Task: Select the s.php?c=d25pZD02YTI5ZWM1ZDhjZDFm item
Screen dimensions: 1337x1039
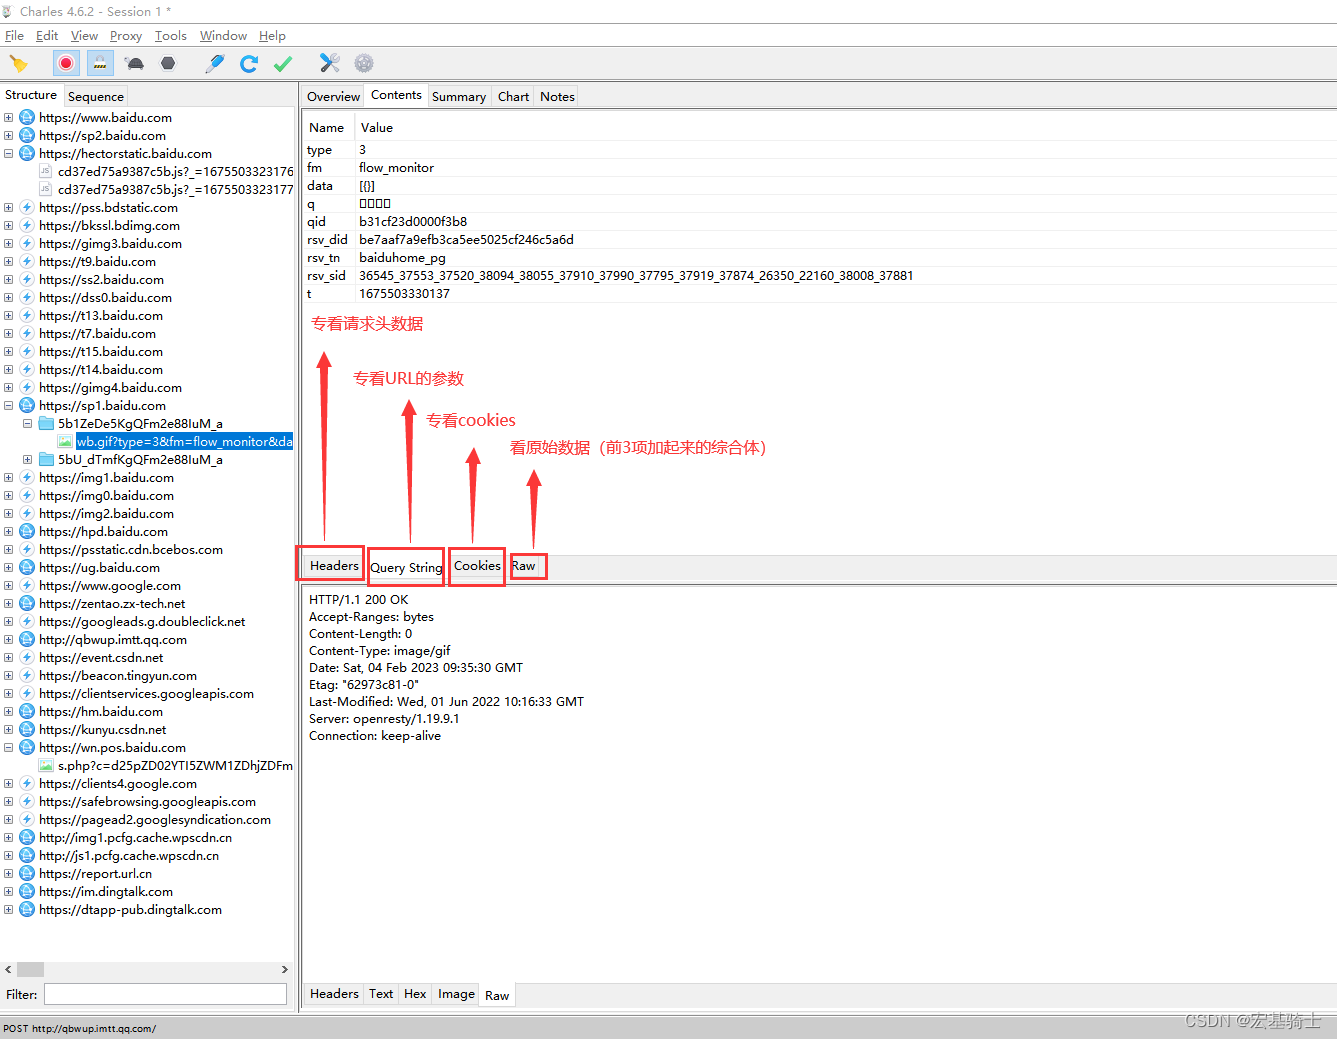Action: point(175,766)
